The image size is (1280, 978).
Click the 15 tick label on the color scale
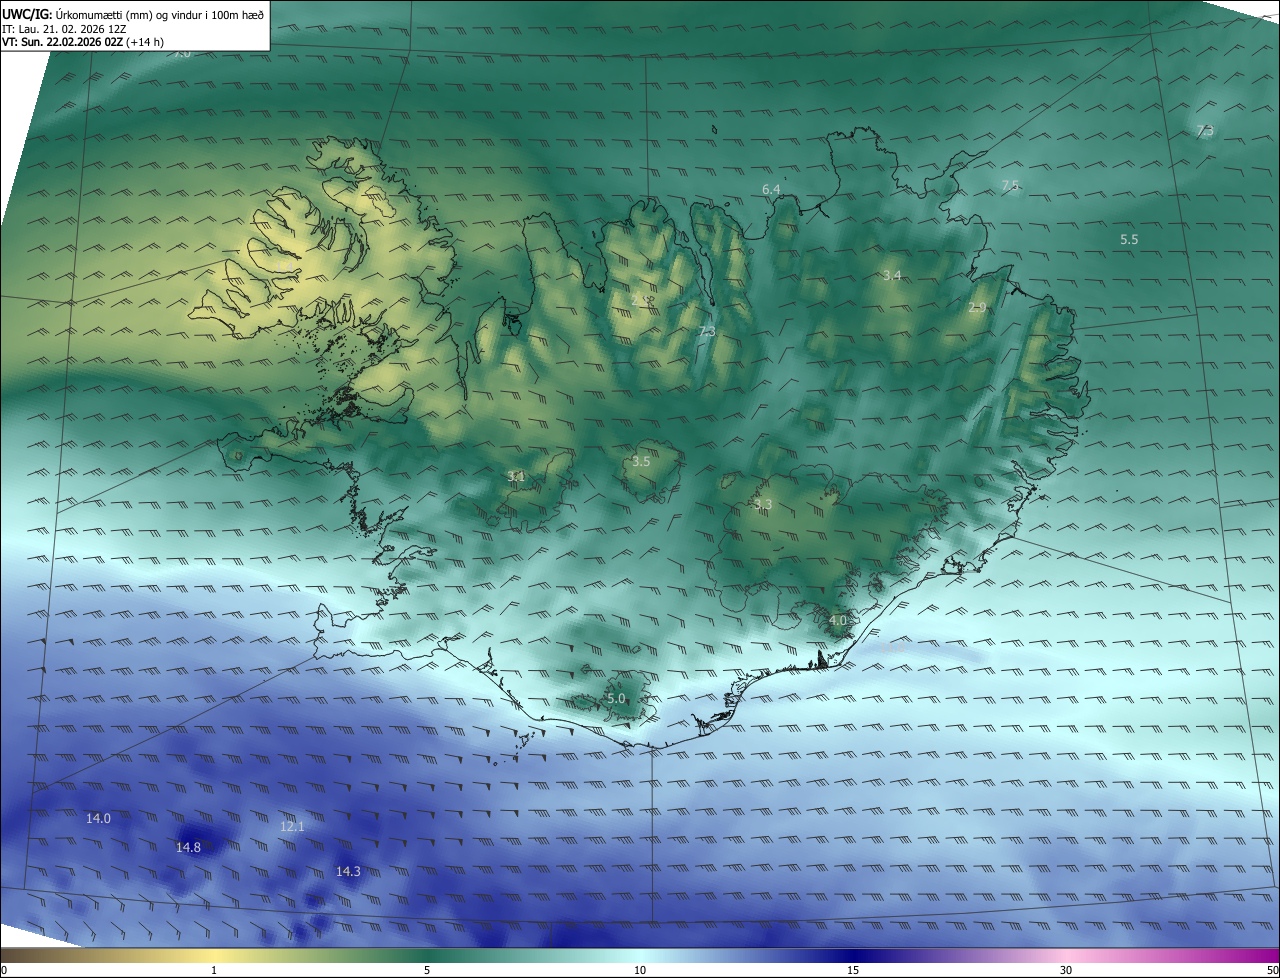[853, 971]
